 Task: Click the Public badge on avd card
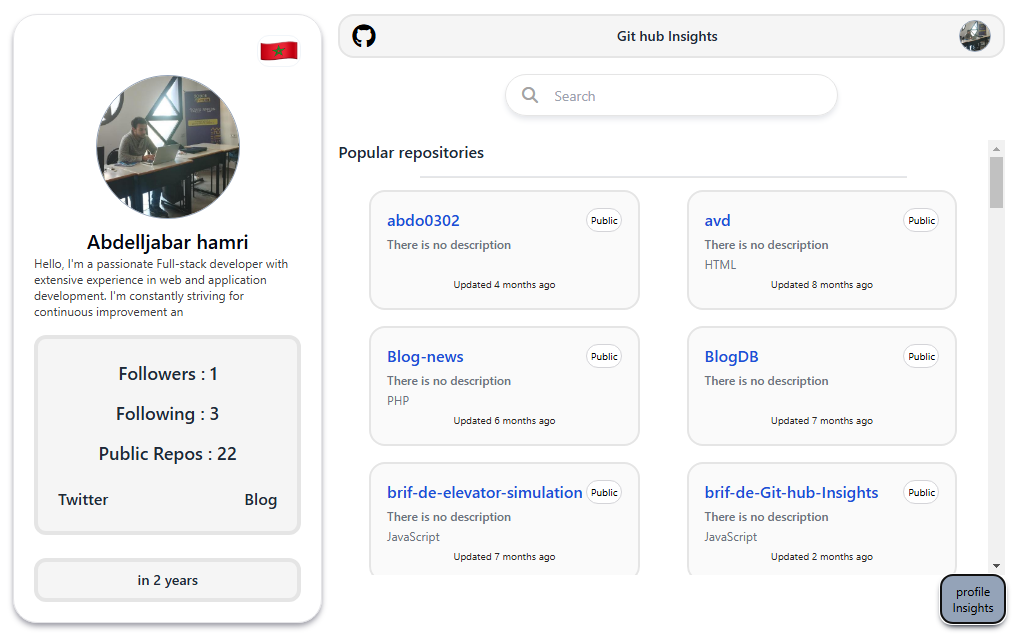point(922,220)
